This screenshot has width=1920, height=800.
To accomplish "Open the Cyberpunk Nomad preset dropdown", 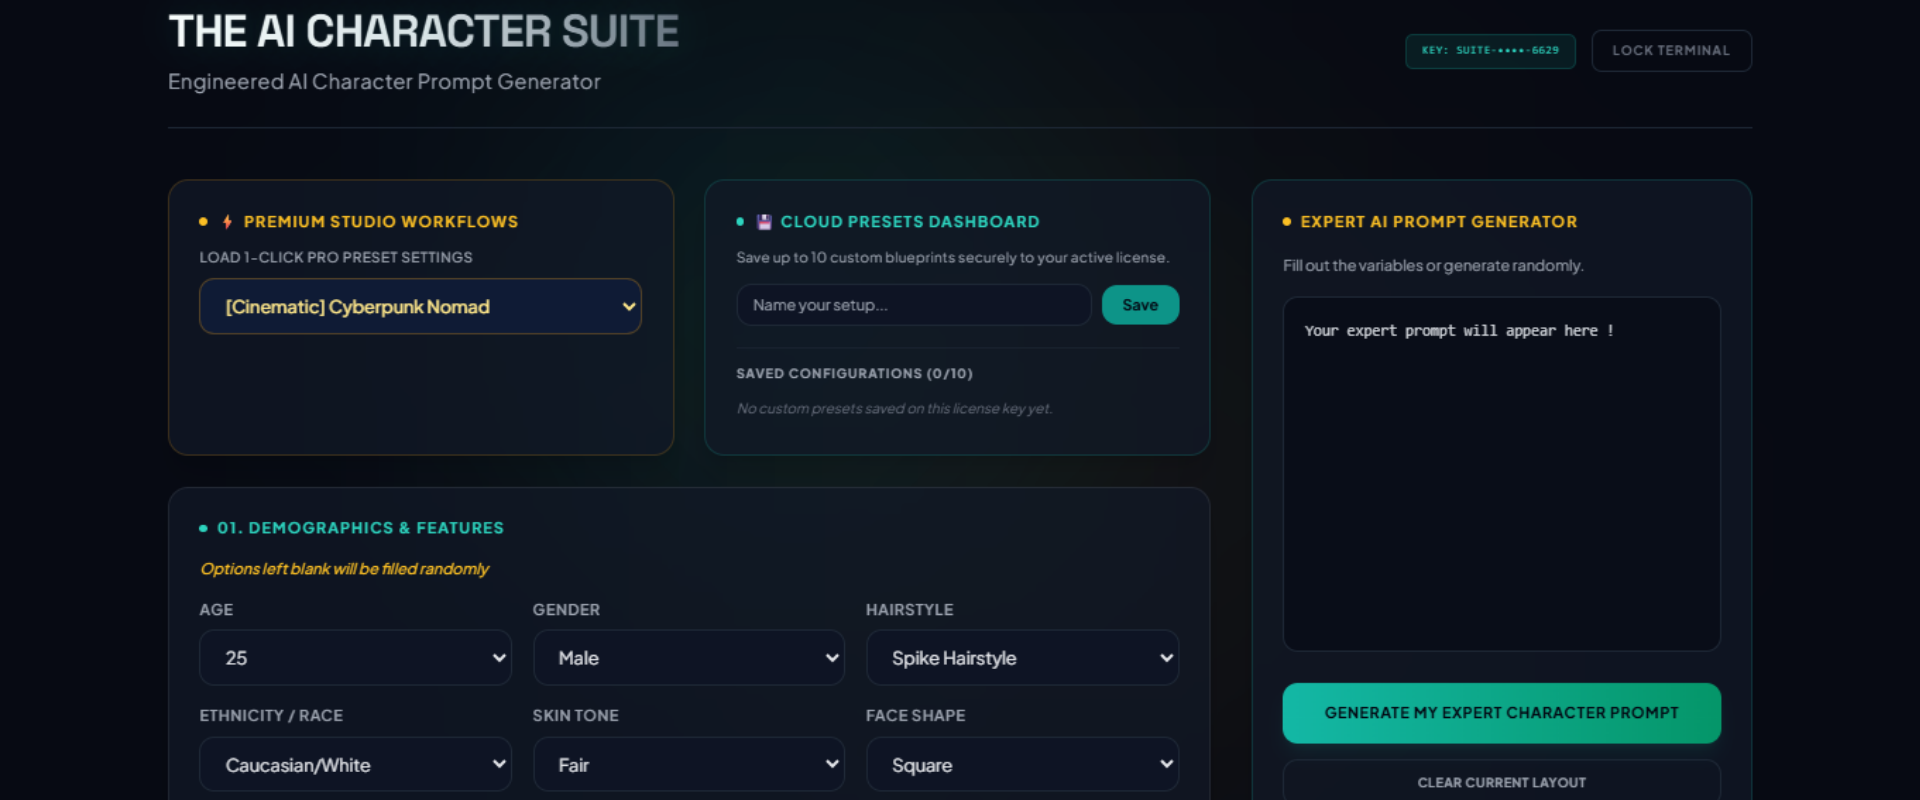I will [x=420, y=306].
